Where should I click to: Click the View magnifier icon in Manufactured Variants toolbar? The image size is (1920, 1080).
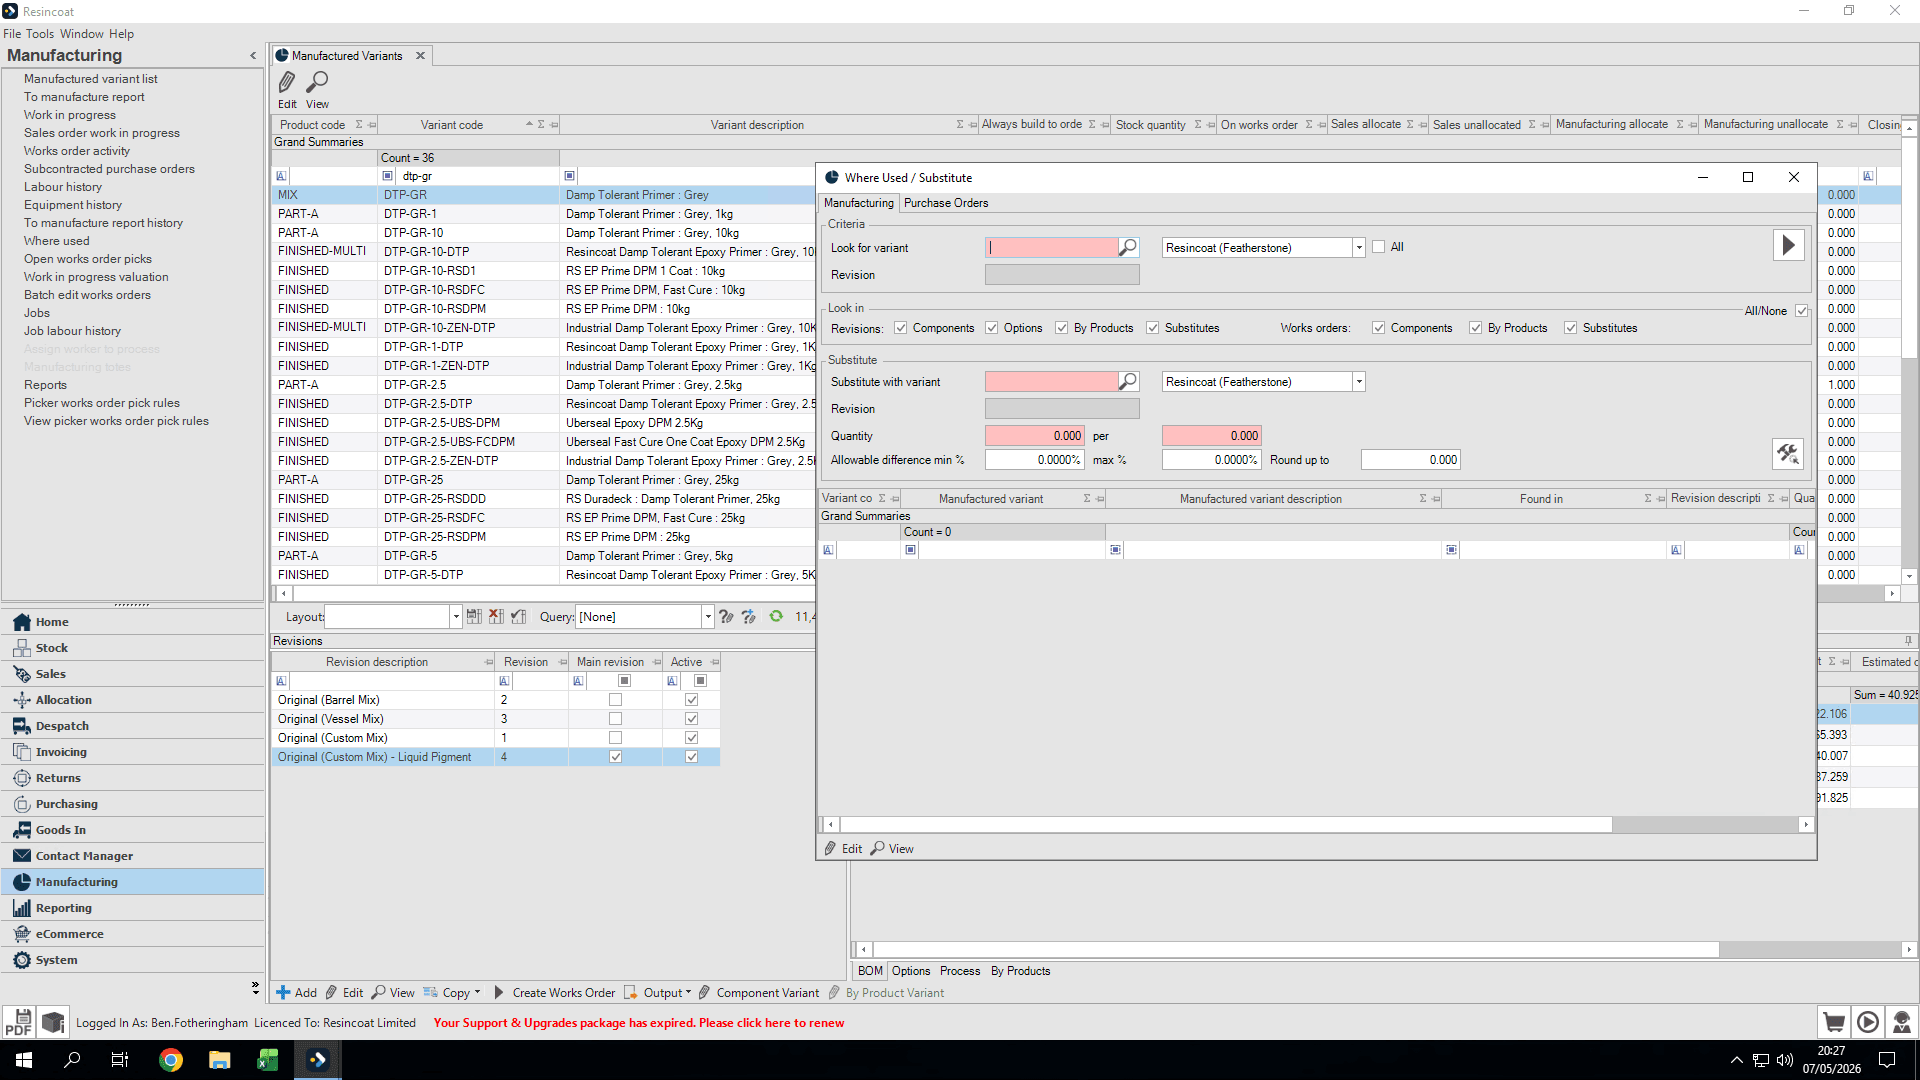[x=317, y=82]
